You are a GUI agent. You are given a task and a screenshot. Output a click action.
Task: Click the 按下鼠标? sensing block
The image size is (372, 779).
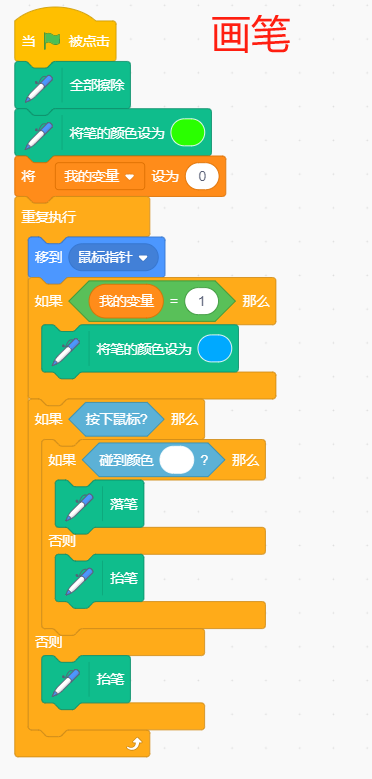(x=116, y=419)
